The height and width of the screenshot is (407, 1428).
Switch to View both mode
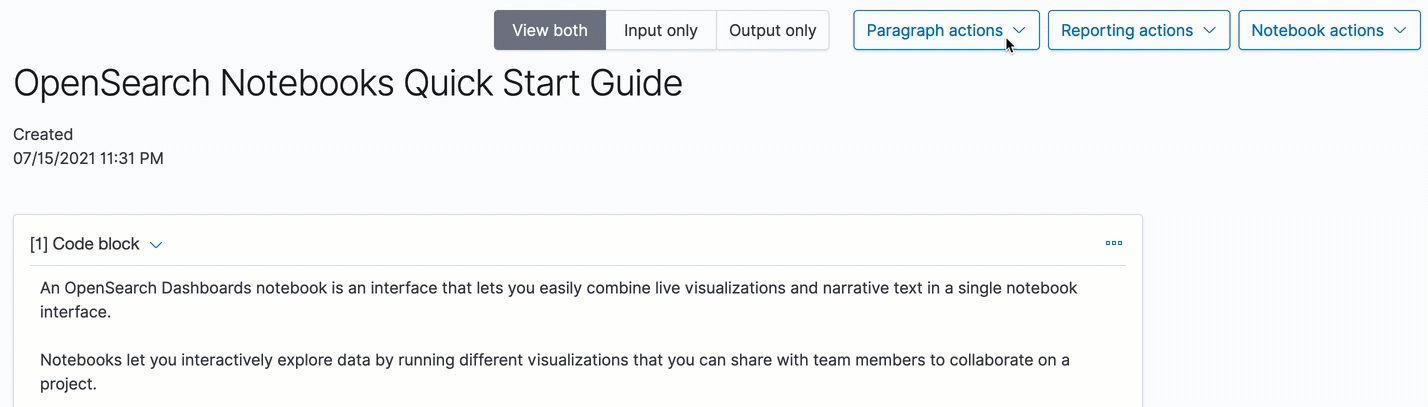pyautogui.click(x=549, y=30)
